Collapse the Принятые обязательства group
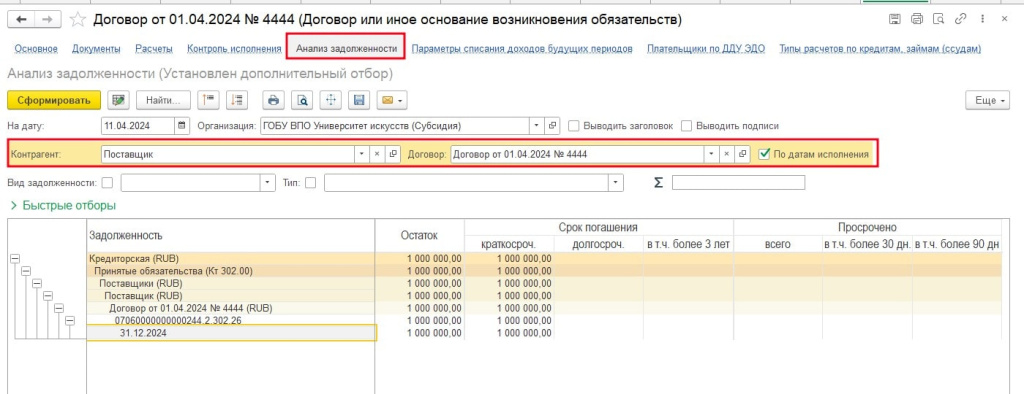This screenshot has width=1024, height=394. coord(26,271)
